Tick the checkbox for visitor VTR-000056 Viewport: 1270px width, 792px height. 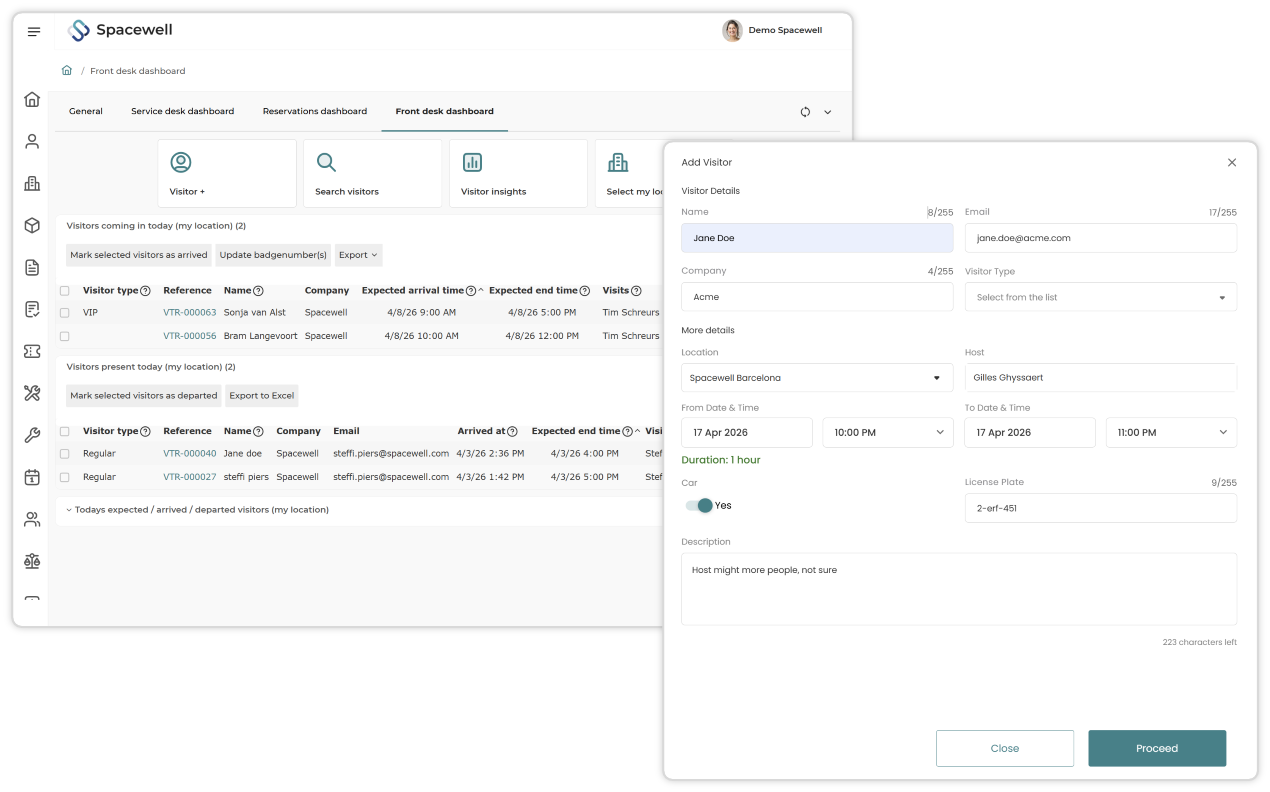click(65, 336)
